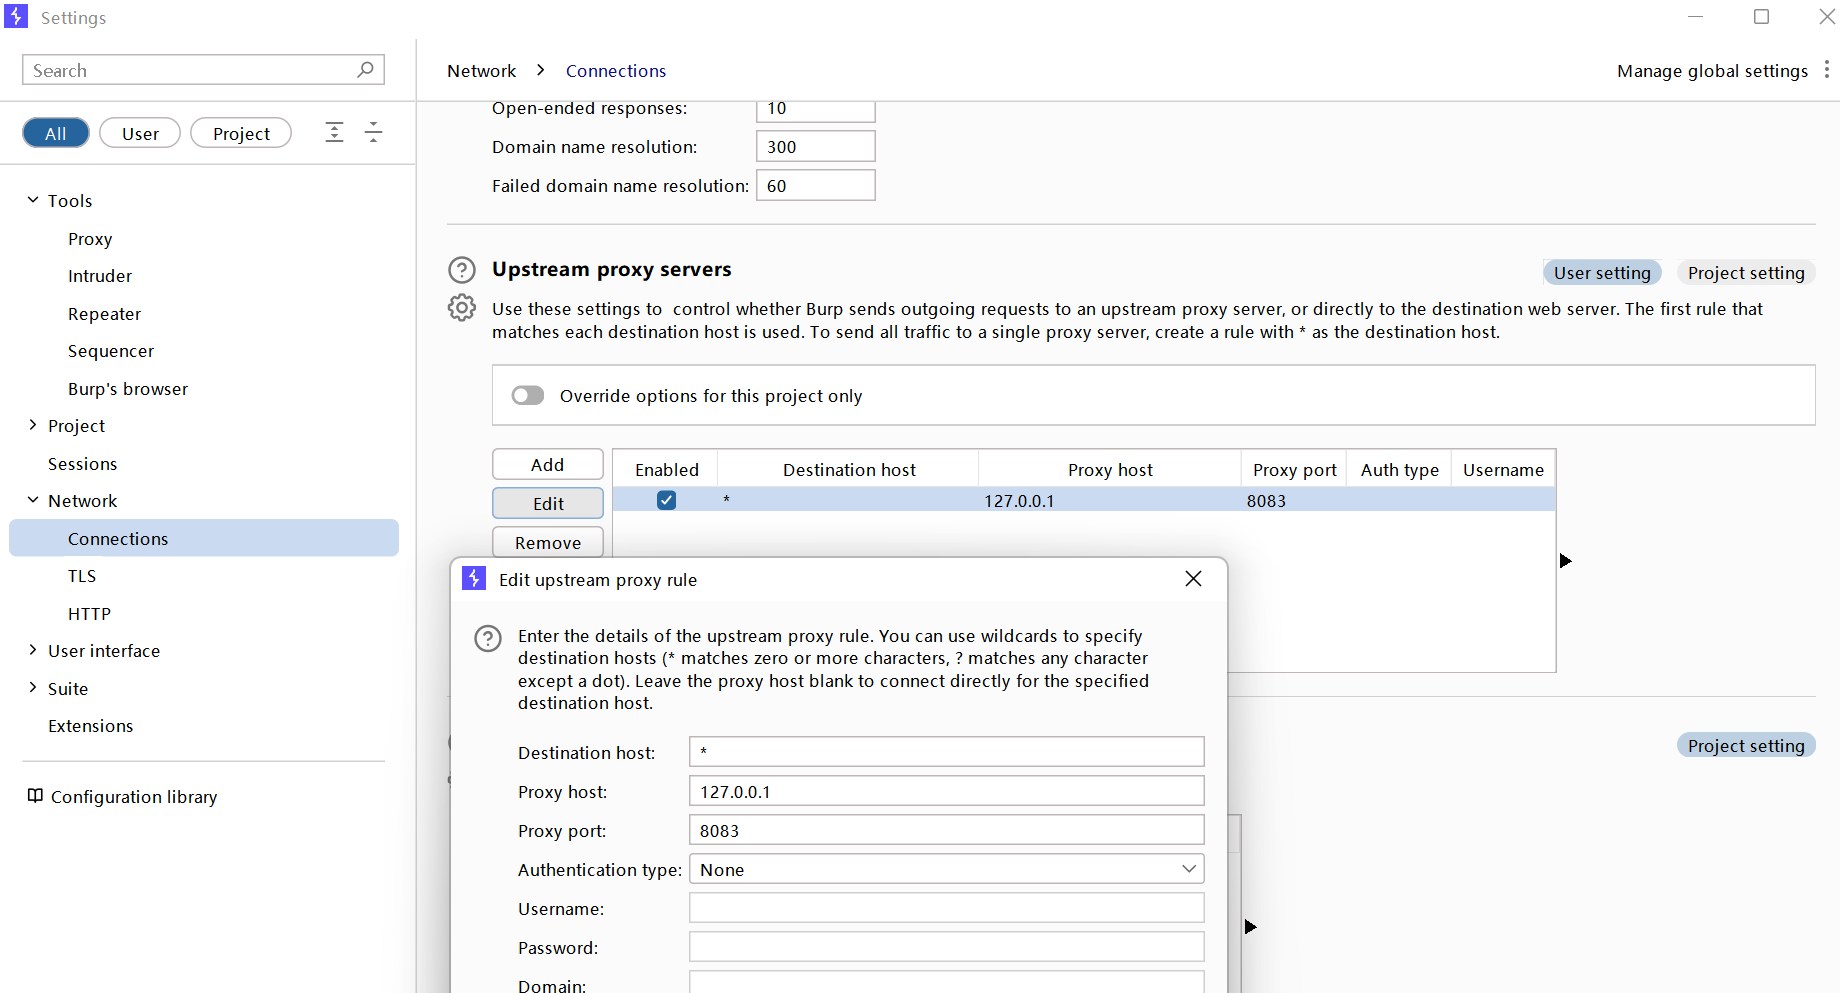1840x993 pixels.
Task: Go to the Network breadcrumb
Action: click(481, 71)
